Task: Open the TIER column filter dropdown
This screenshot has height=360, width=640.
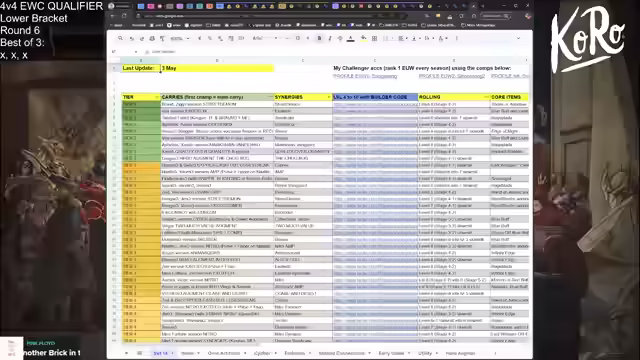Action: (157, 97)
